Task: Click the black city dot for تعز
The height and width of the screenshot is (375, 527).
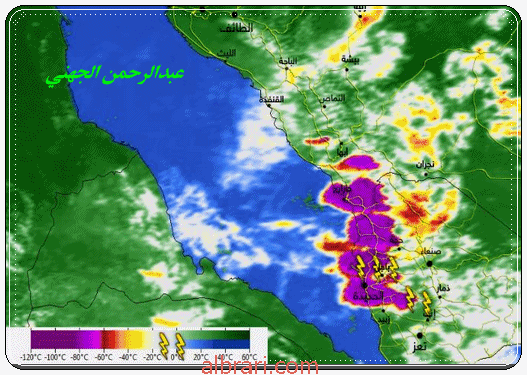Action: [x=419, y=335]
